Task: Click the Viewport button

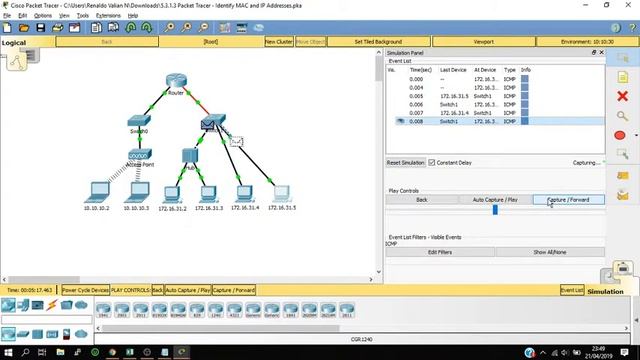Action: 484,42
